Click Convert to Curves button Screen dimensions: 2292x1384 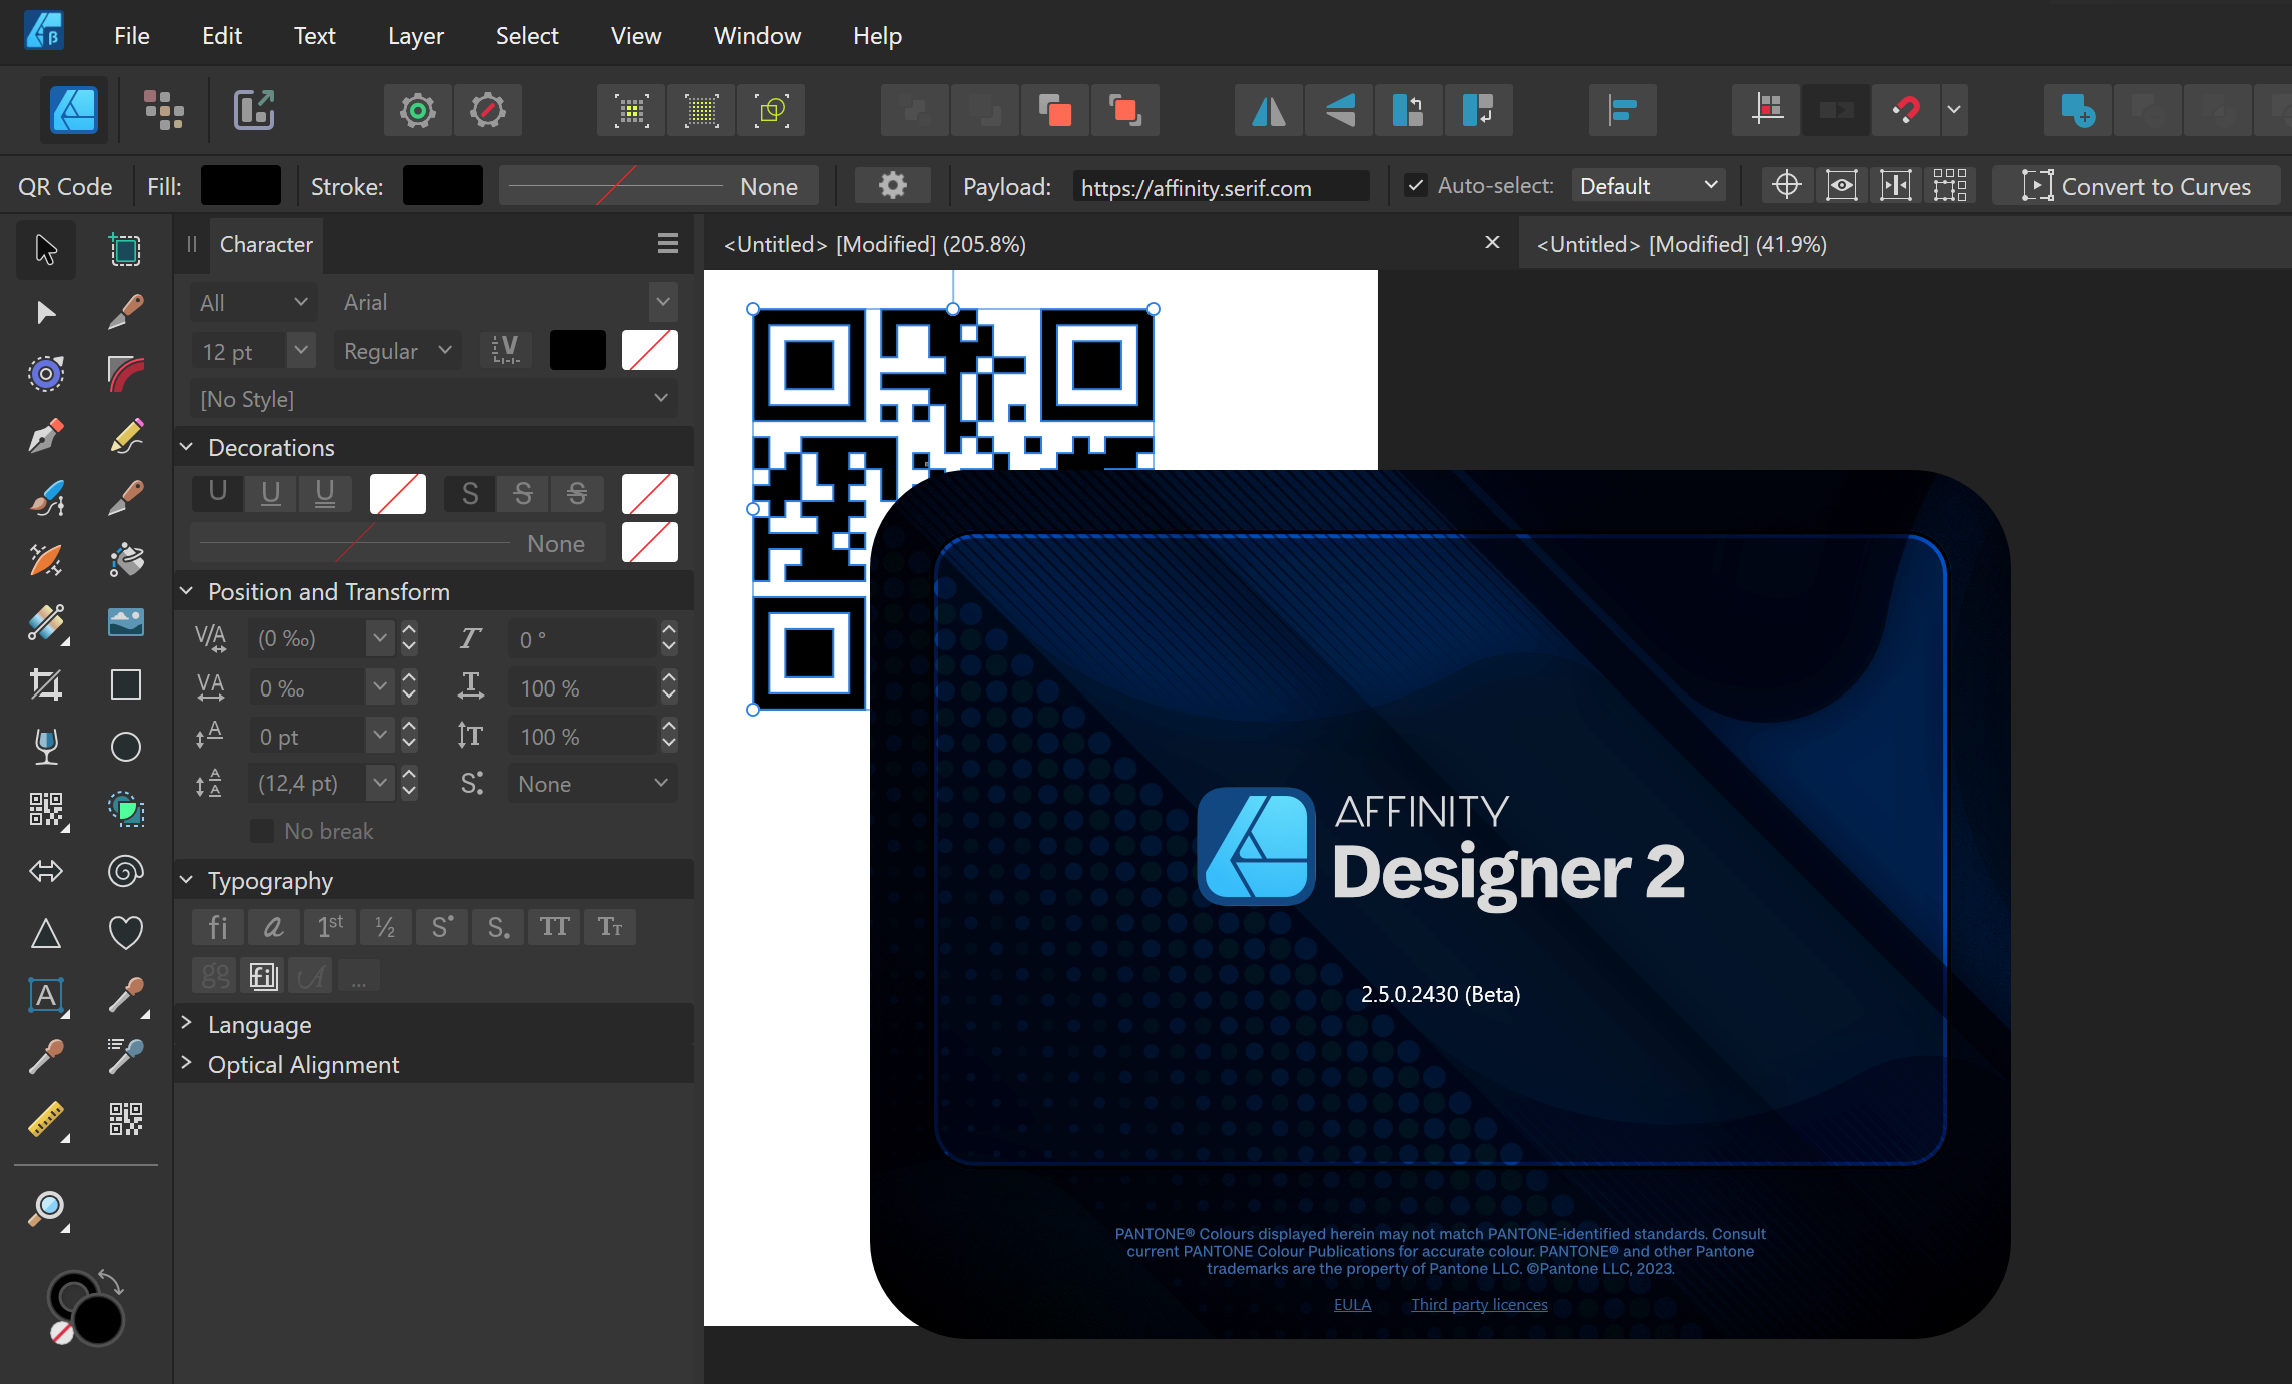click(x=2136, y=186)
